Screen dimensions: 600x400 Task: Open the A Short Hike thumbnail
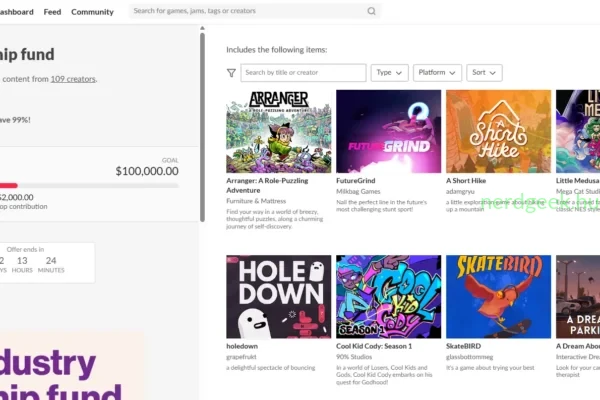pos(498,131)
